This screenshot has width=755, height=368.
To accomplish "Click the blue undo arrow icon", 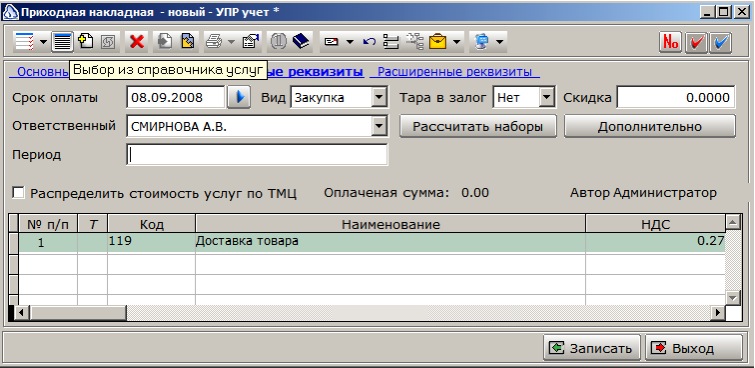I will (x=369, y=42).
